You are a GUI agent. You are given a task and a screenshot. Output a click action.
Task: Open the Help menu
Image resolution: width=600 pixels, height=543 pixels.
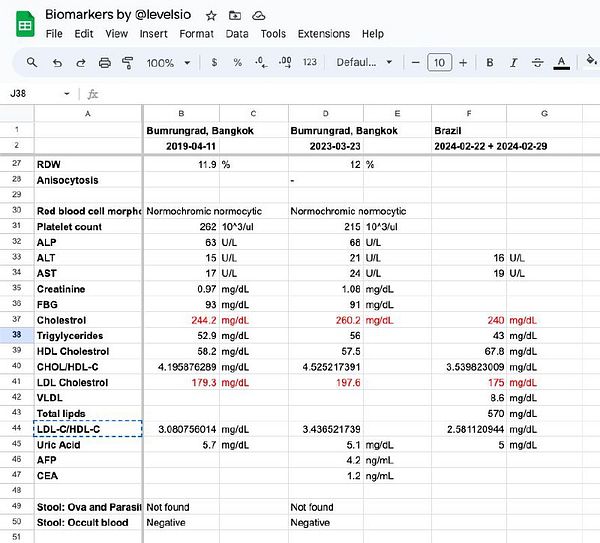373,34
